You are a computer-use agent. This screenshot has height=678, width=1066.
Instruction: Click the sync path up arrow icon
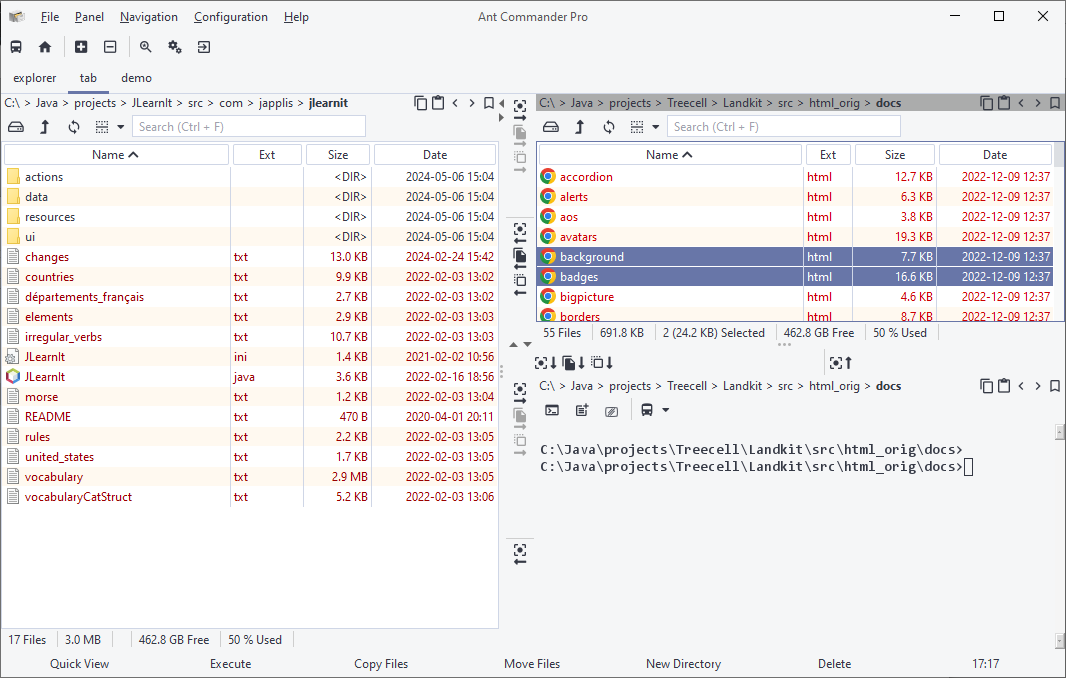pos(841,362)
